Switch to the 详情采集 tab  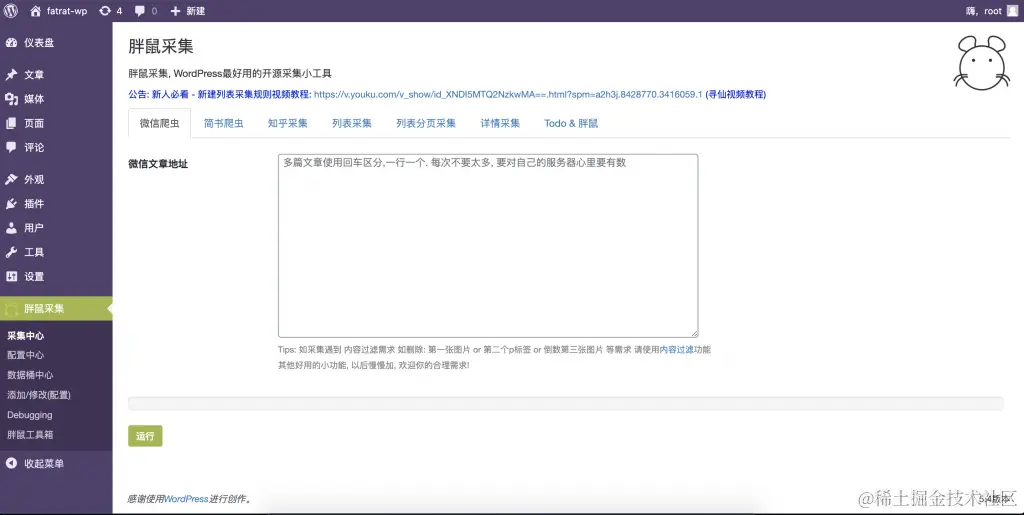pyautogui.click(x=500, y=123)
